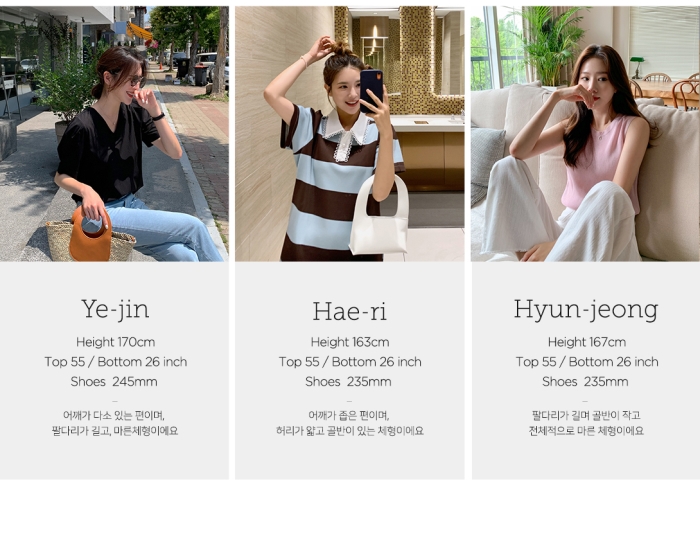700x536 pixels.
Task: Select the Height 163cm text
Action: click(350, 342)
